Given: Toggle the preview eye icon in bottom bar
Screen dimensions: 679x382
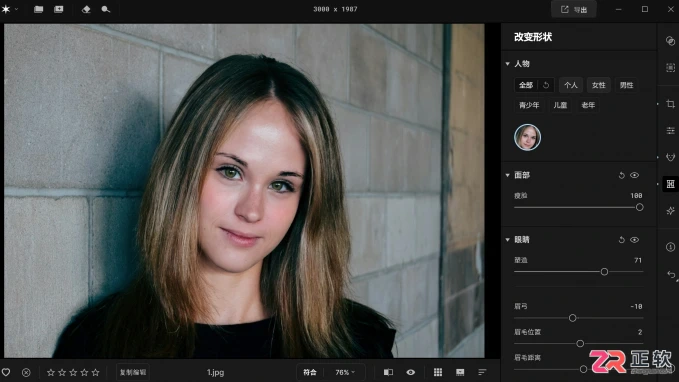Looking at the screenshot, I should click(x=411, y=372).
